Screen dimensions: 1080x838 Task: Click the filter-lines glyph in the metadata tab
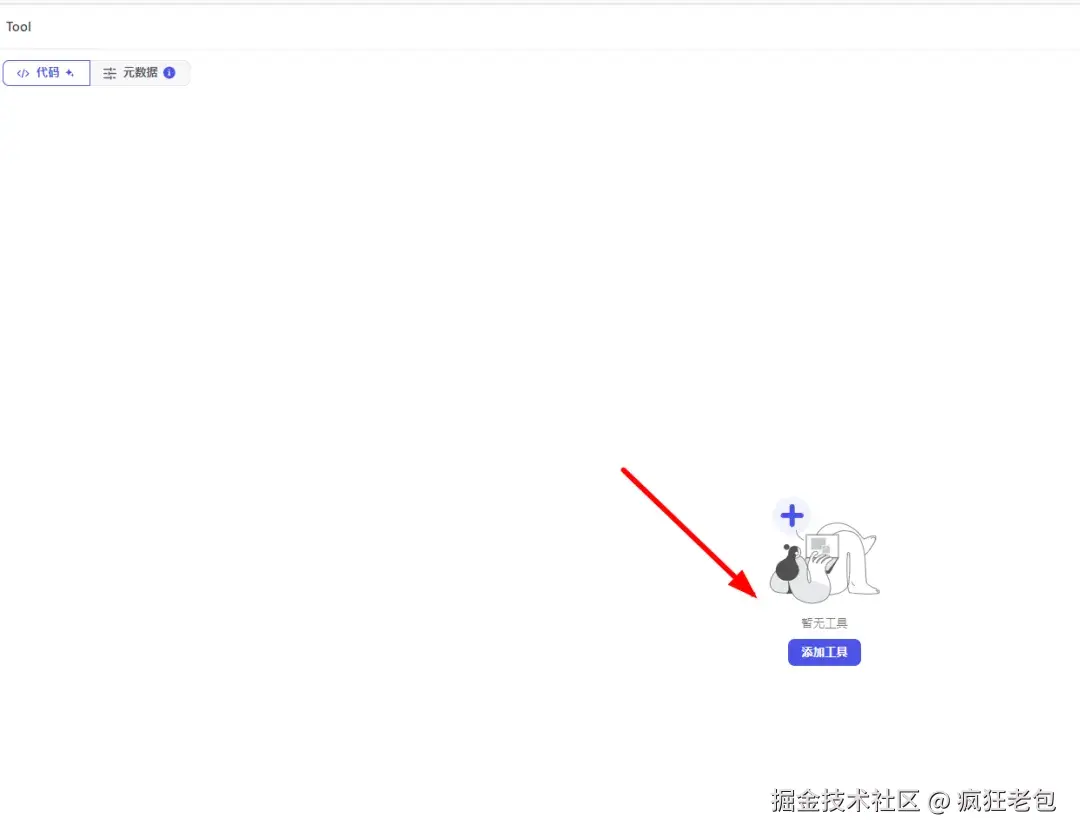[108, 73]
